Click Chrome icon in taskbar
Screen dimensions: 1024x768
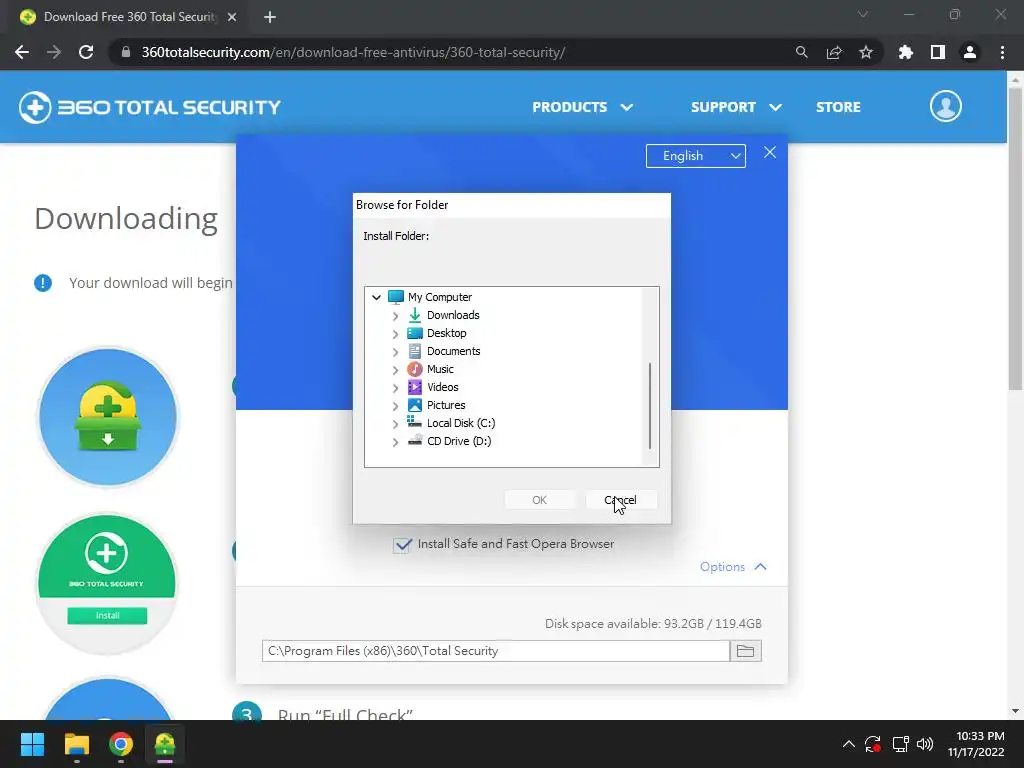click(121, 744)
